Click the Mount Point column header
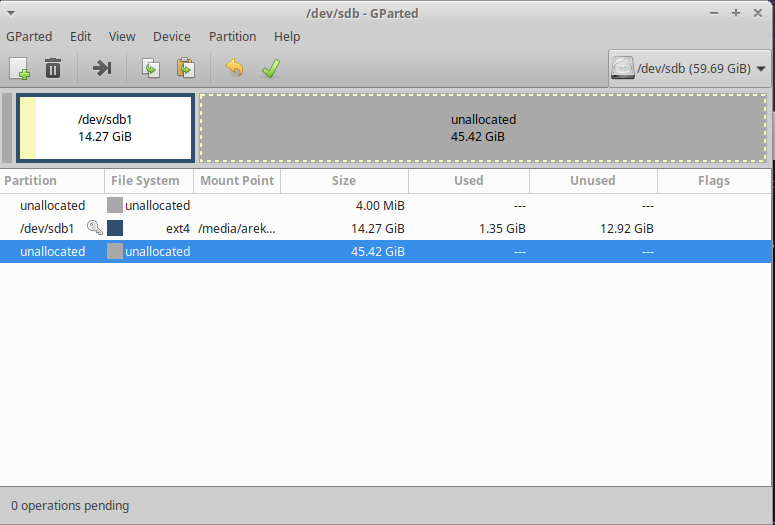This screenshot has width=775, height=525. 237,180
